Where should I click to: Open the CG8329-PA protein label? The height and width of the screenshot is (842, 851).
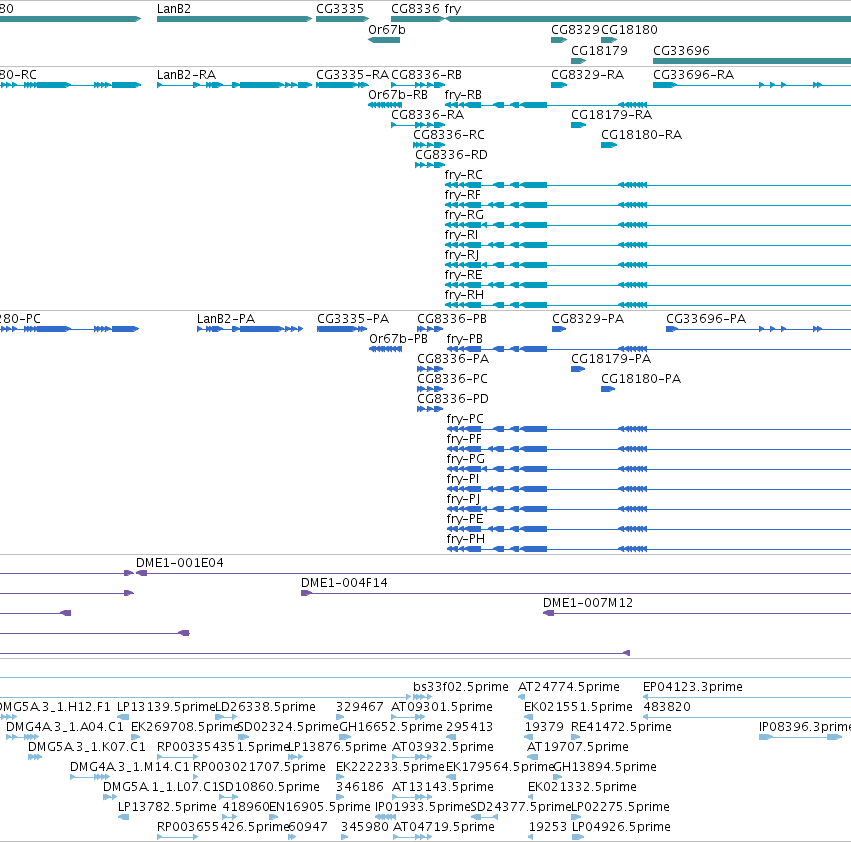point(588,319)
